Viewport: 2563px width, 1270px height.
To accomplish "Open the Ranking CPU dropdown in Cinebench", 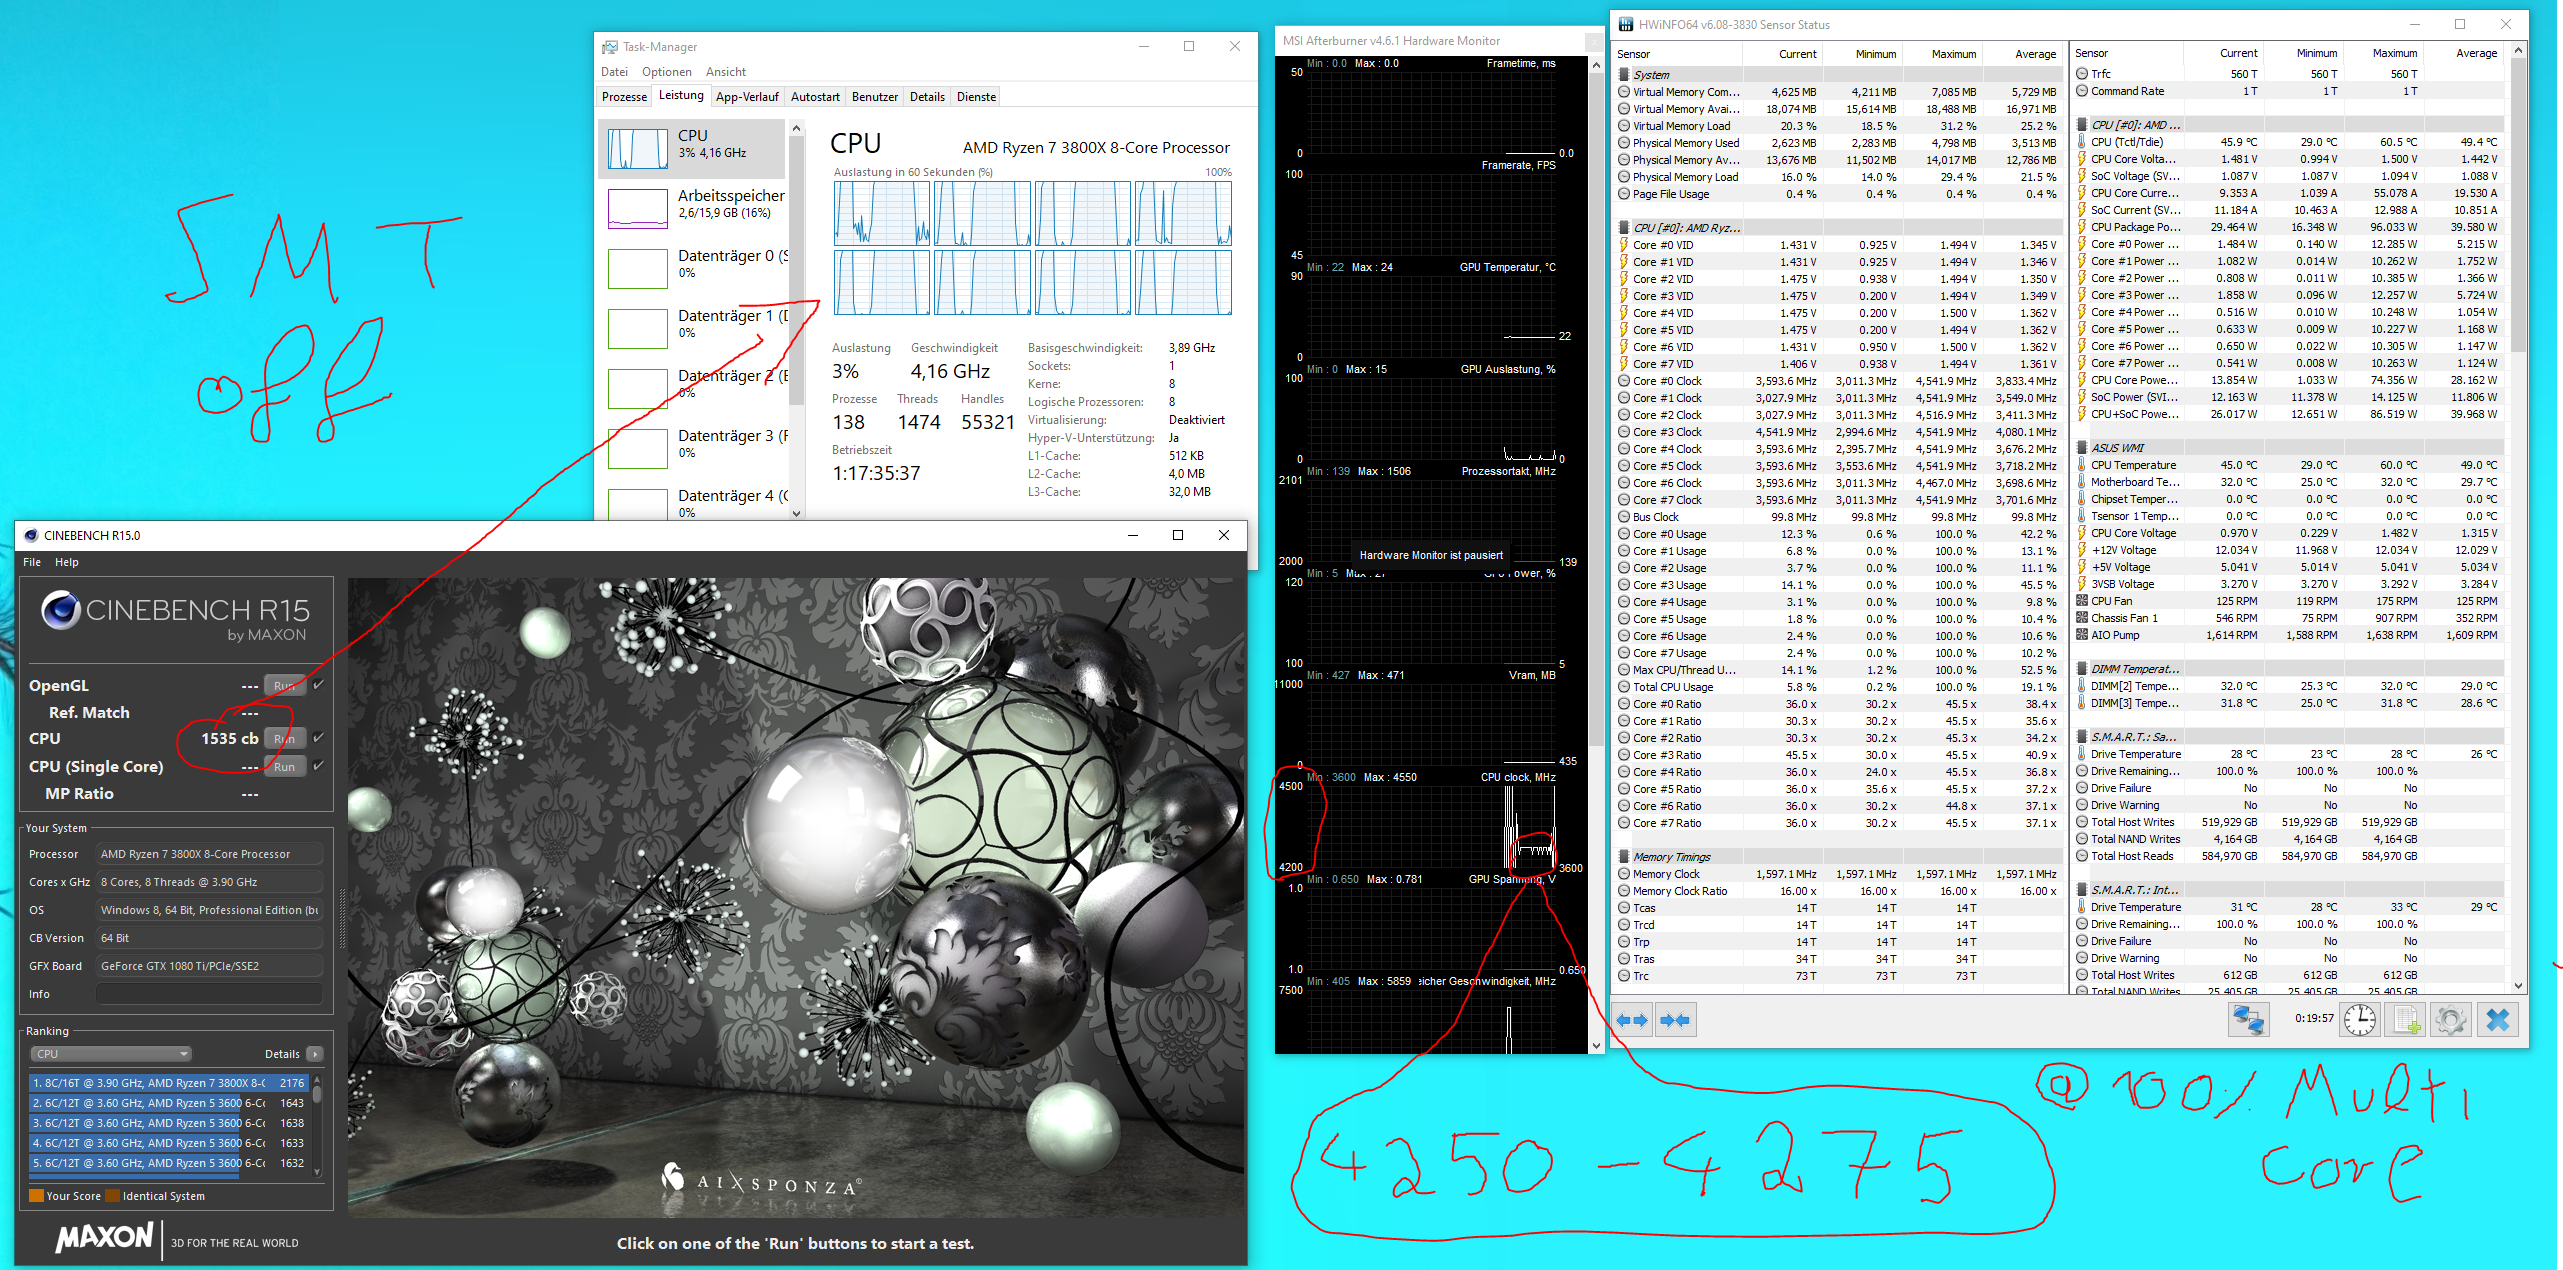I will click(110, 1054).
